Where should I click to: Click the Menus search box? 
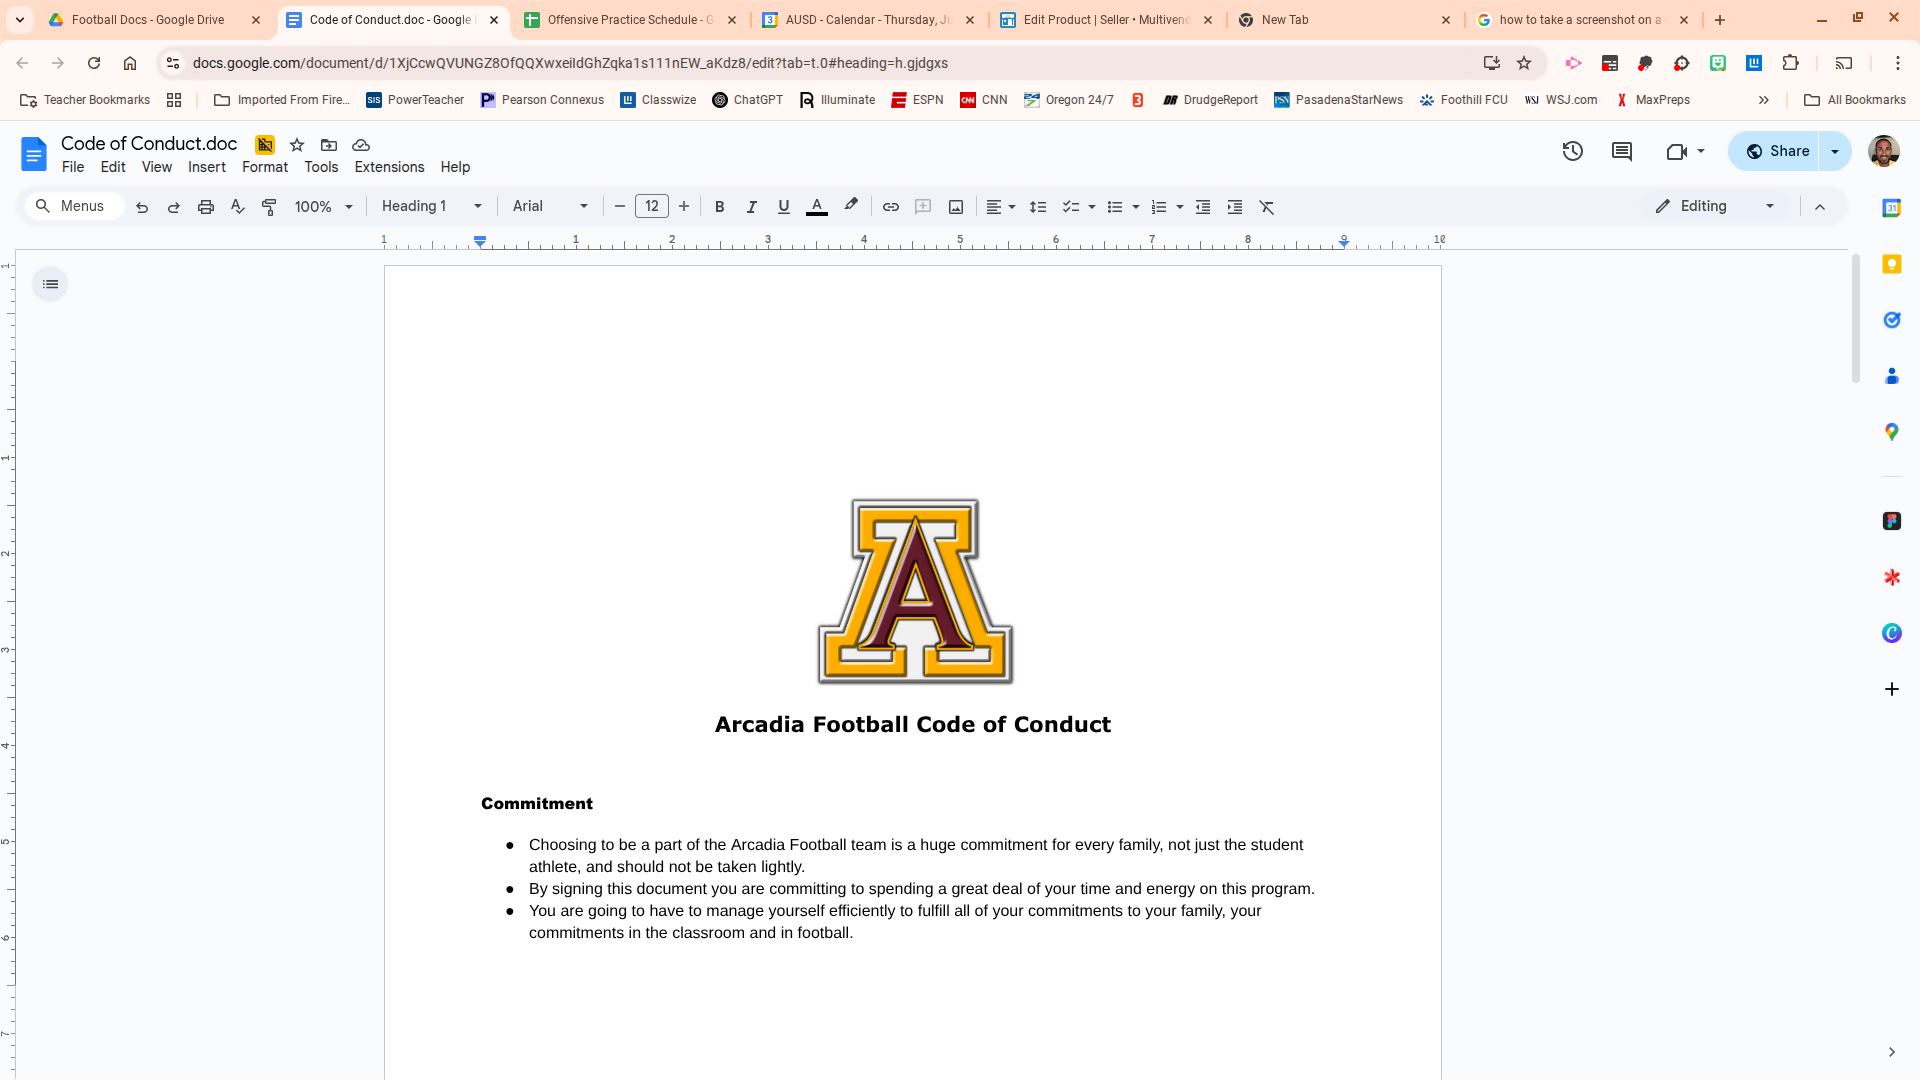[73, 206]
